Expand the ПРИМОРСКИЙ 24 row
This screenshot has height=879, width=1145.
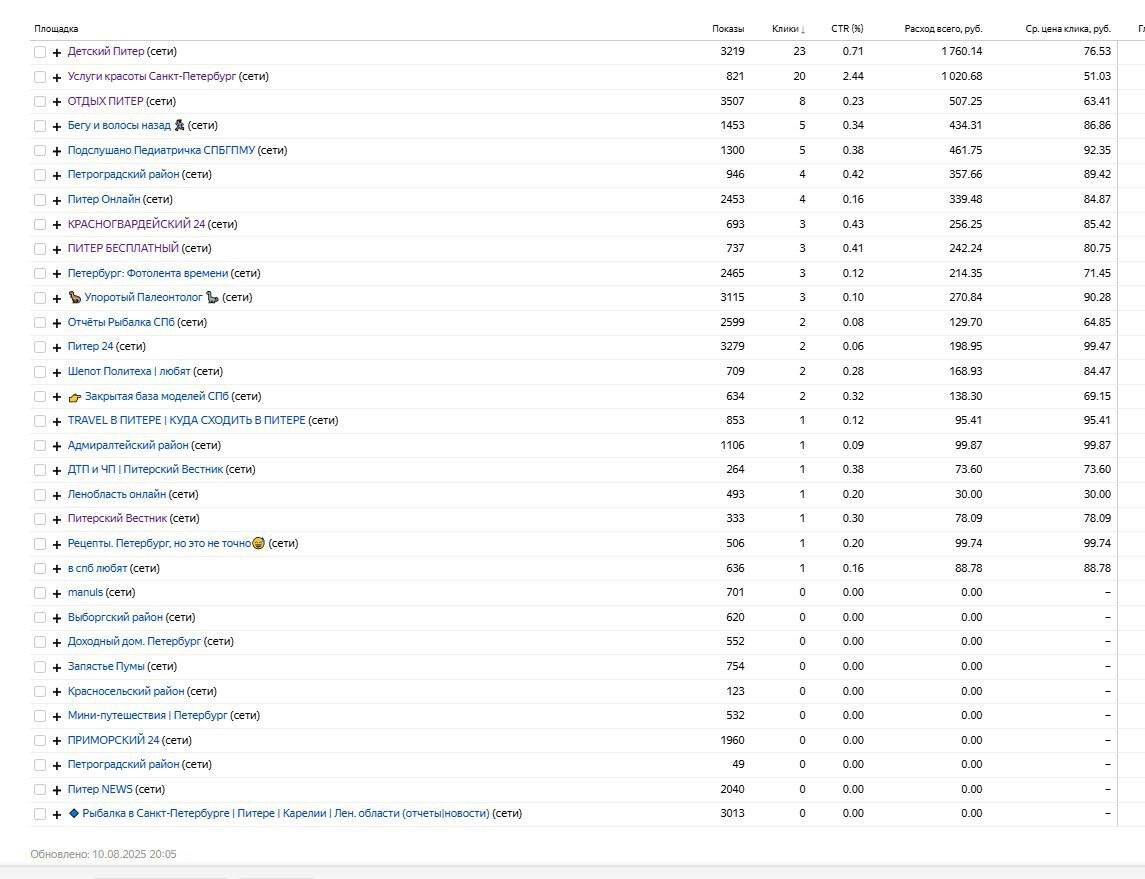point(57,741)
